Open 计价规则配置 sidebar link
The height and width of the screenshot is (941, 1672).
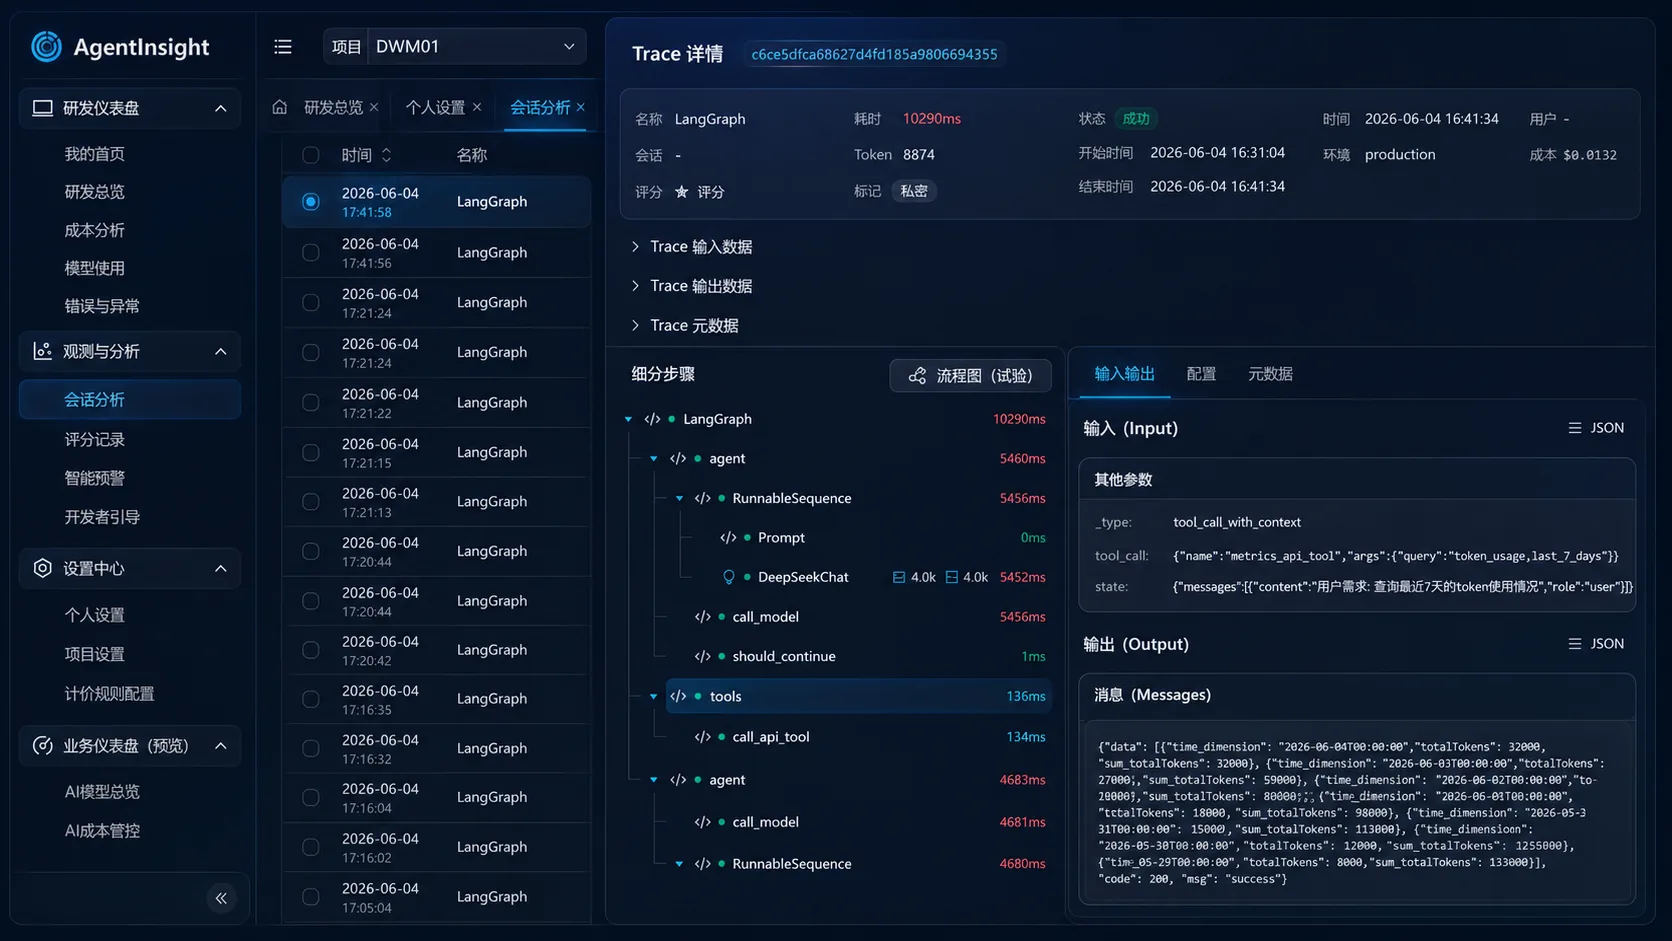pyautogui.click(x=109, y=693)
